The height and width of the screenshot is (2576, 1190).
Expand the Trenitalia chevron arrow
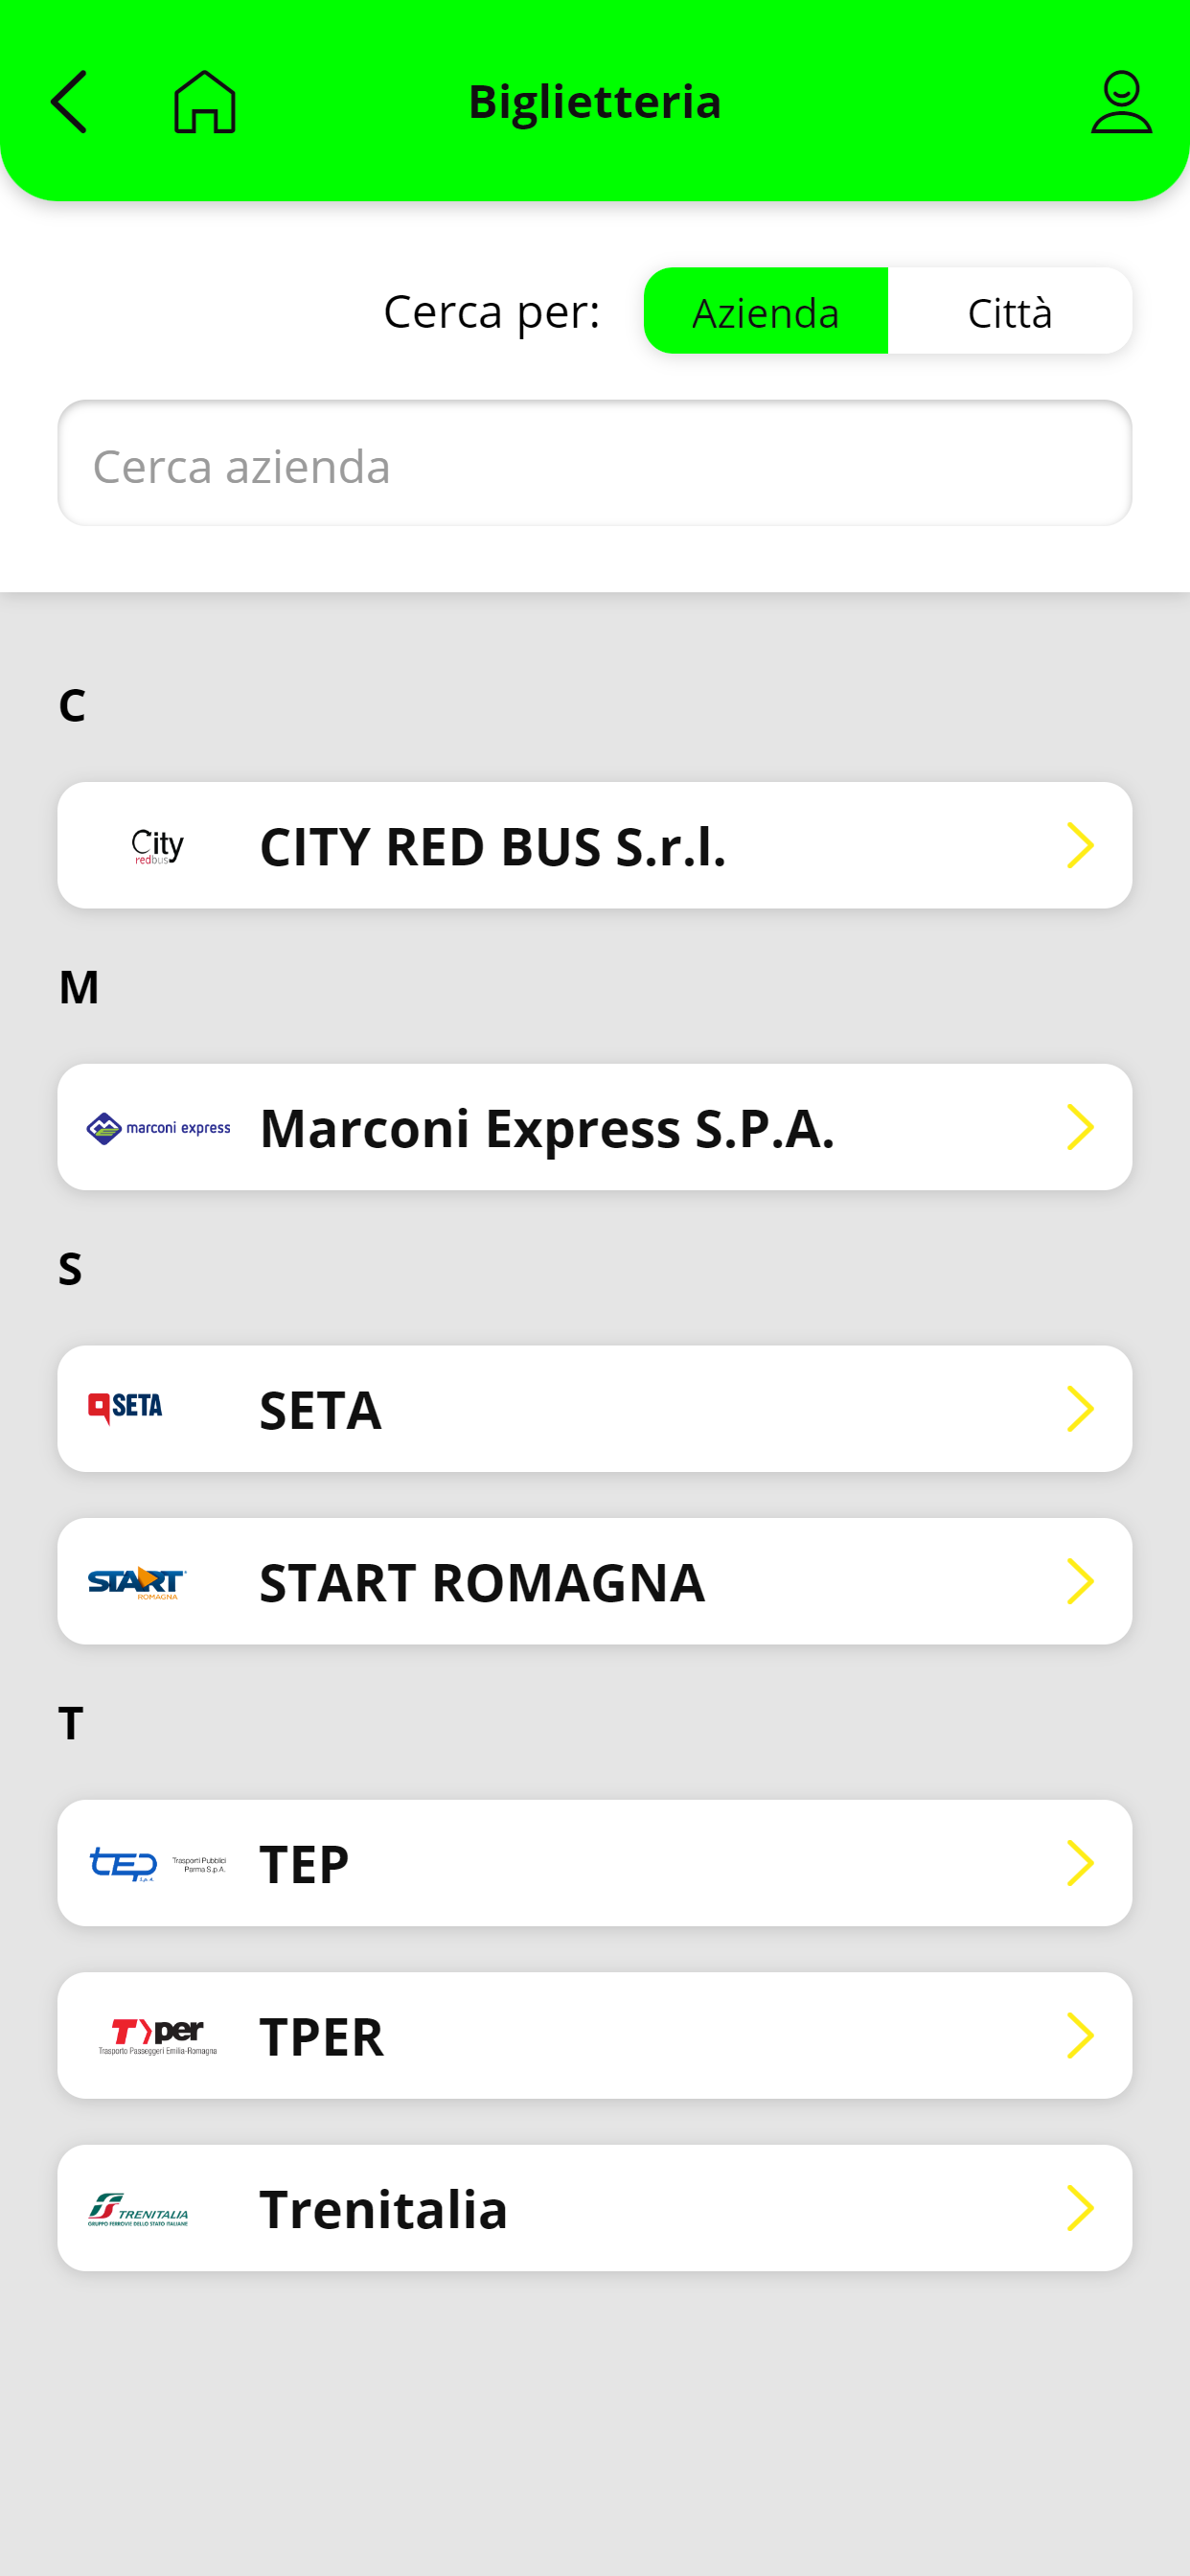(1080, 2208)
